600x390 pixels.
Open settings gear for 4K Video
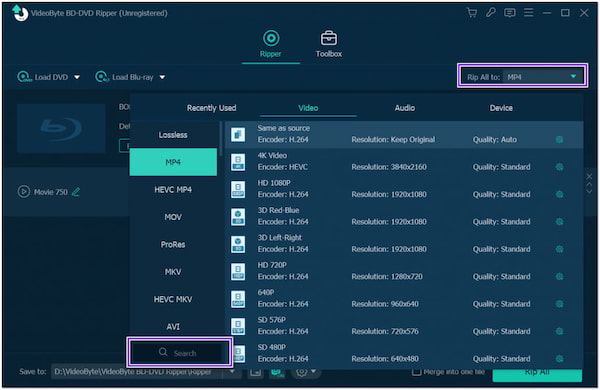click(559, 167)
